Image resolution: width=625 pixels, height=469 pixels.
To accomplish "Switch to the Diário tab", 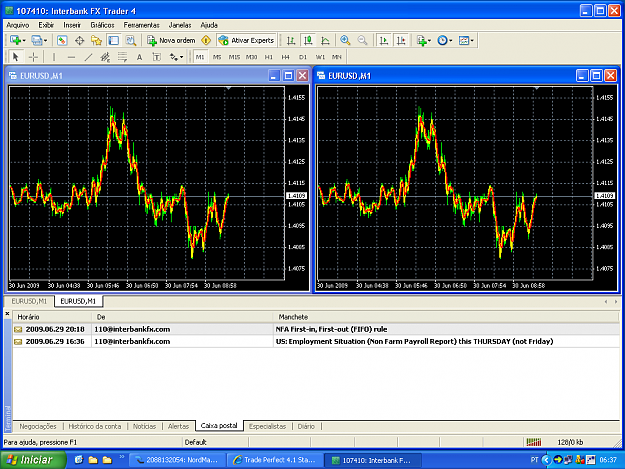I will [306, 426].
